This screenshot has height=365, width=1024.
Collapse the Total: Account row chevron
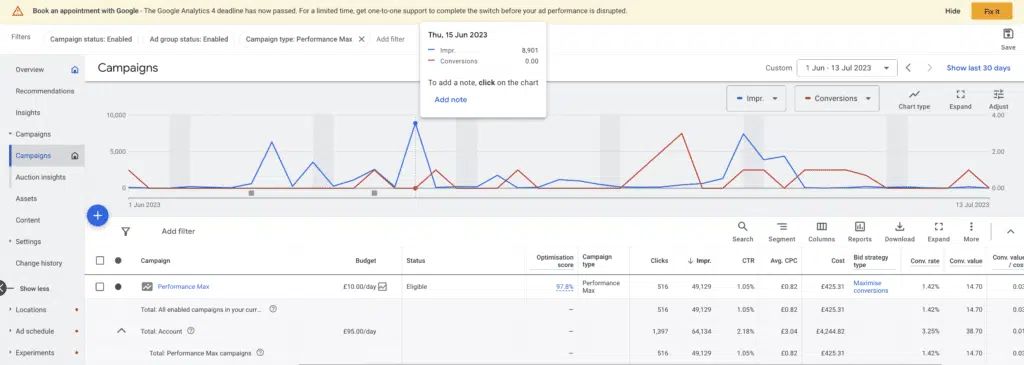[121, 331]
